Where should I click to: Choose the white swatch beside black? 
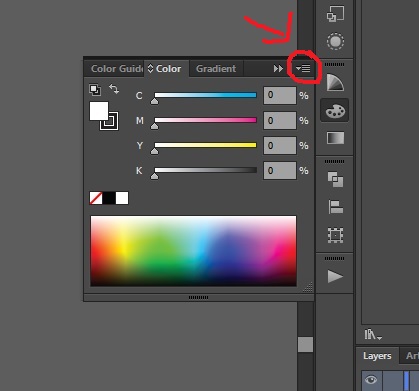pyautogui.click(x=122, y=198)
